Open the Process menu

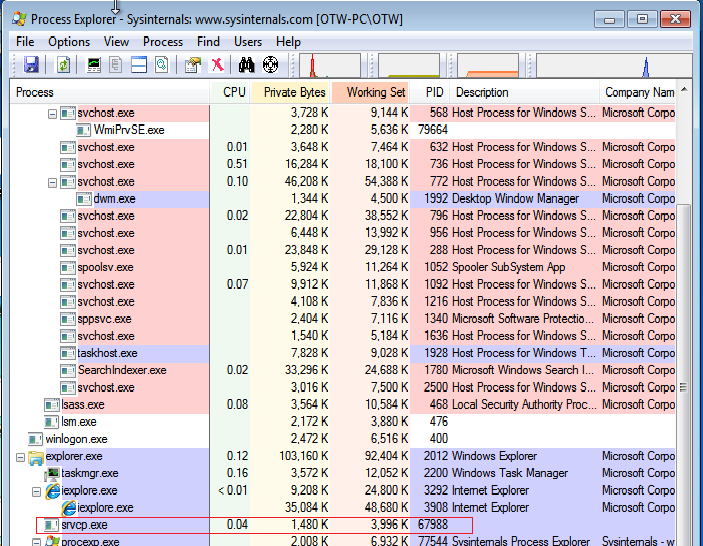tap(163, 42)
